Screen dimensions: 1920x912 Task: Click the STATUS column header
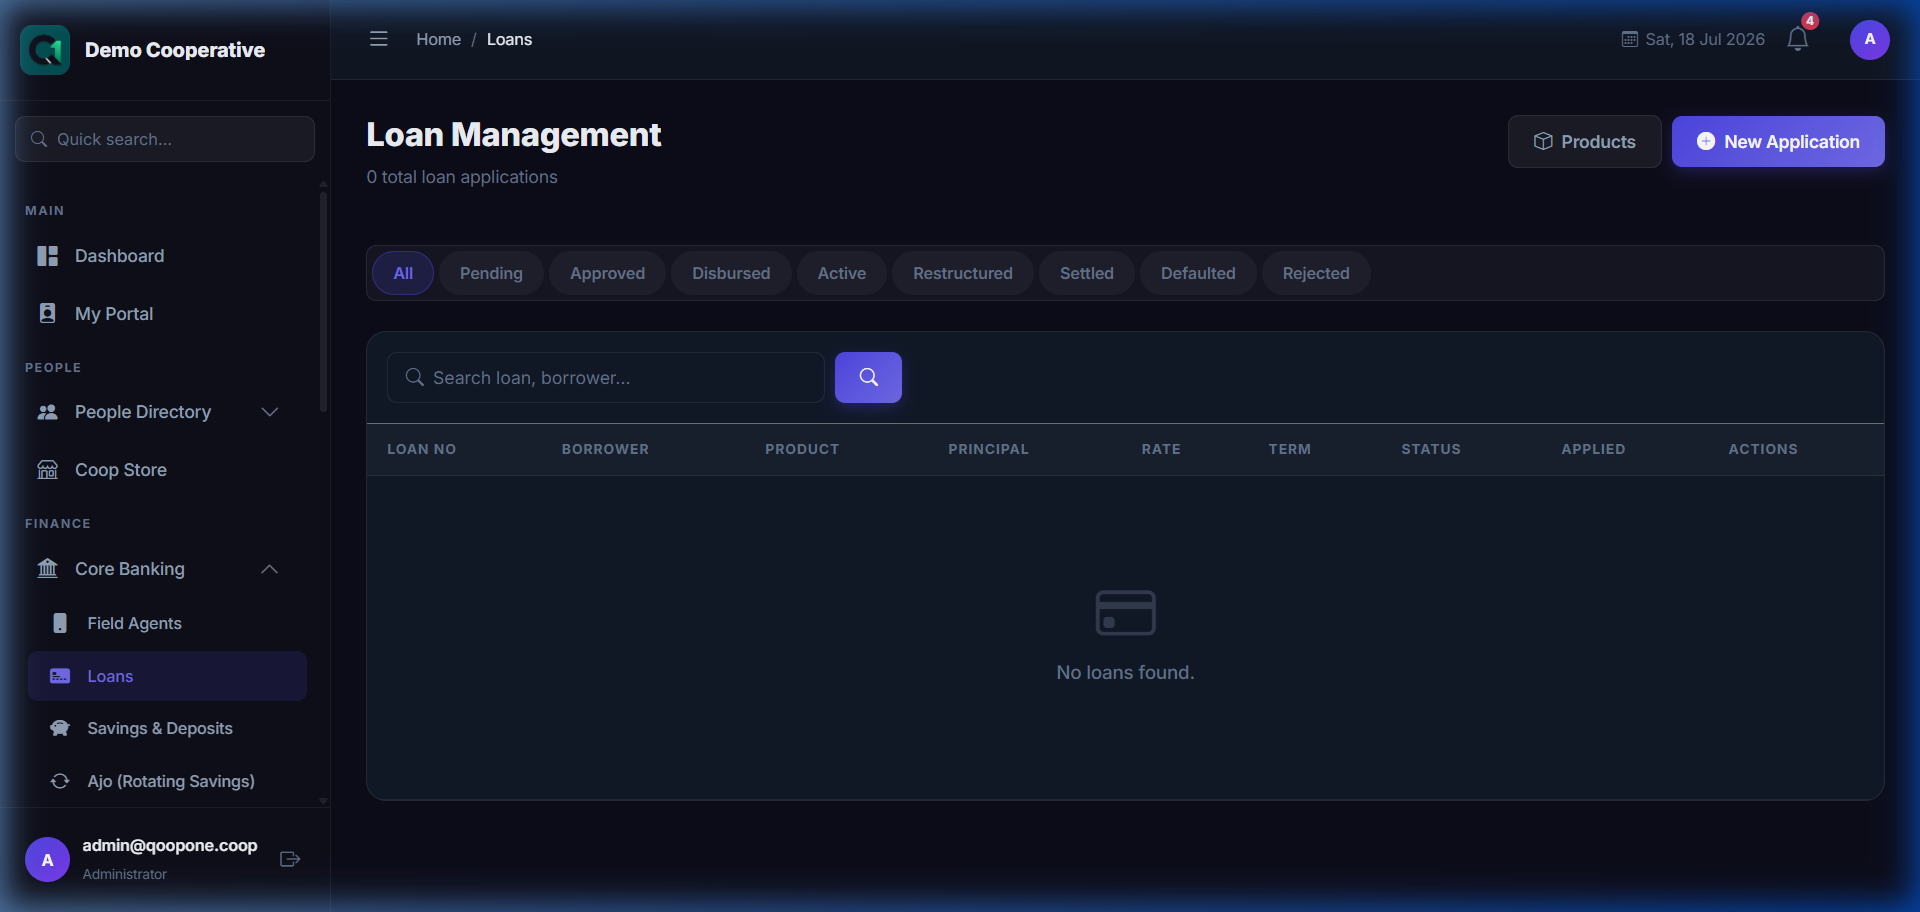(x=1431, y=449)
